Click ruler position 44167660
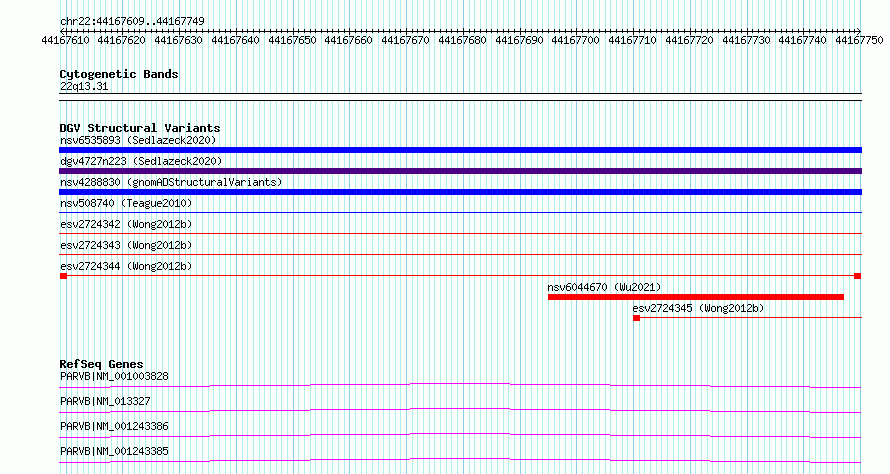Viewport: 890px width, 474px height. [349, 40]
